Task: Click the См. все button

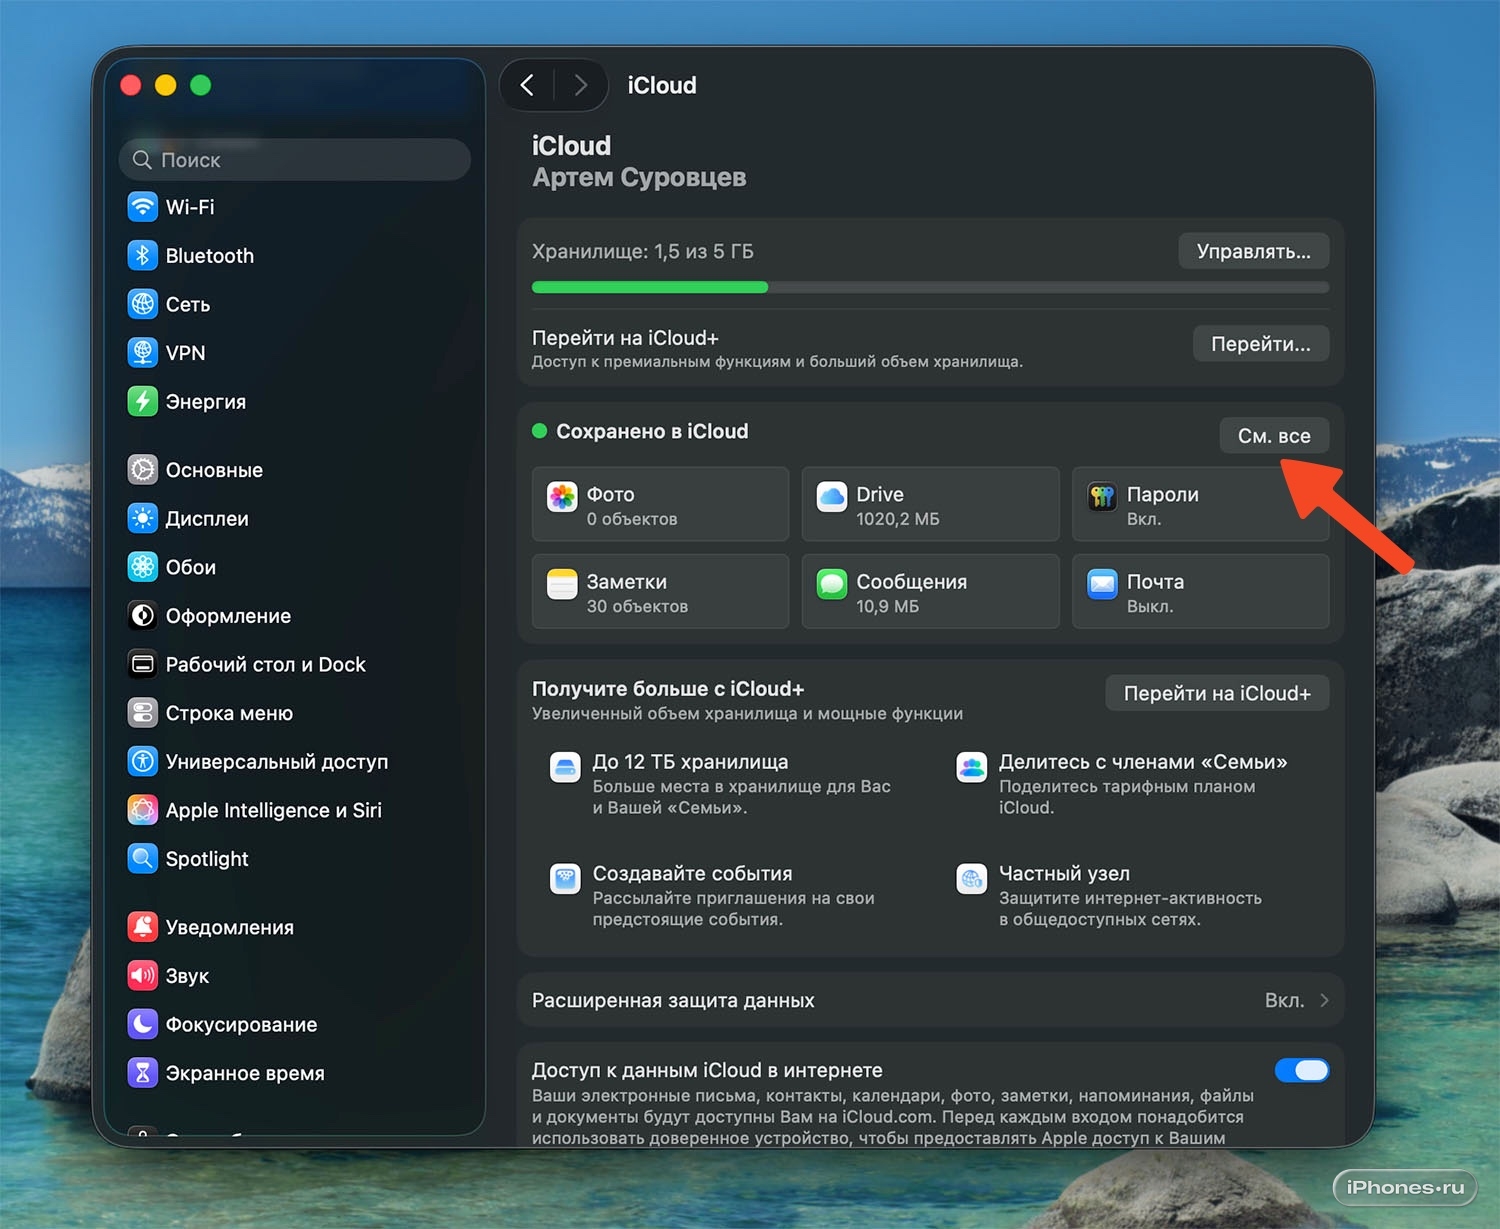Action: [1273, 436]
